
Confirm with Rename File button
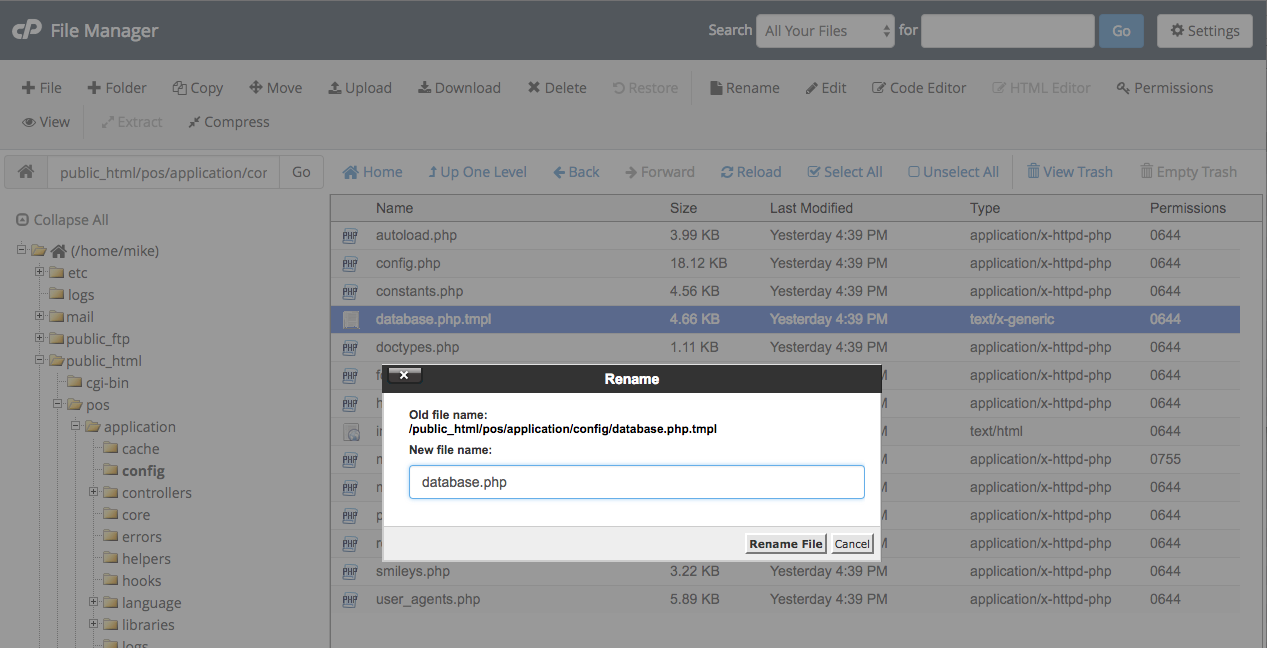point(786,544)
